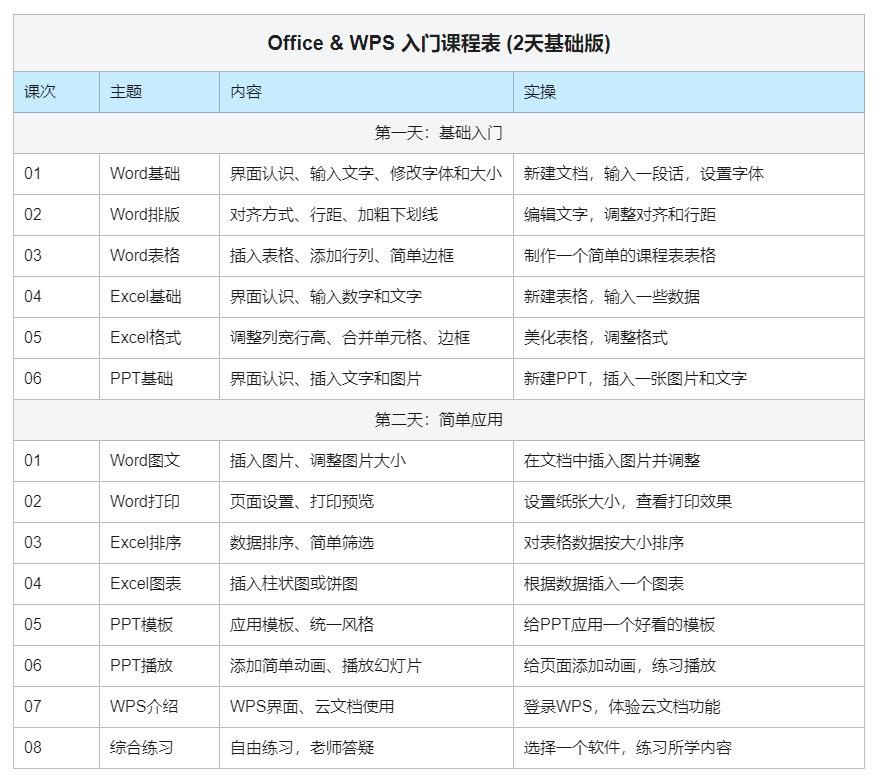The height and width of the screenshot is (779, 875).
Task: Select the cell "新建文档，输入一段话，设置字体"
Action: [x=689, y=174]
